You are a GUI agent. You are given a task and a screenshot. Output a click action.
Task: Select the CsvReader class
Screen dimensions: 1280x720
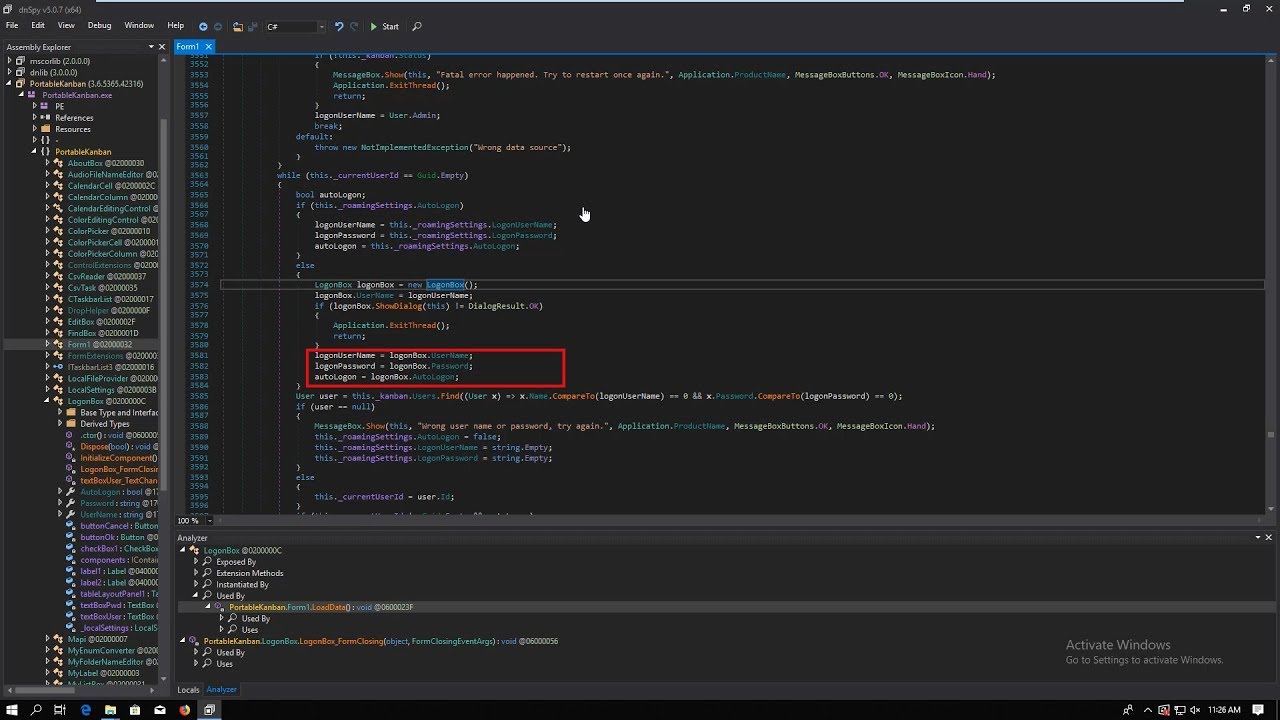point(107,276)
